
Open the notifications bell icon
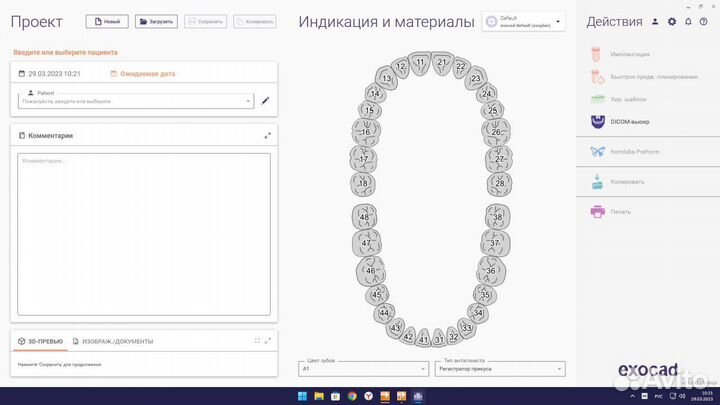[688, 22]
